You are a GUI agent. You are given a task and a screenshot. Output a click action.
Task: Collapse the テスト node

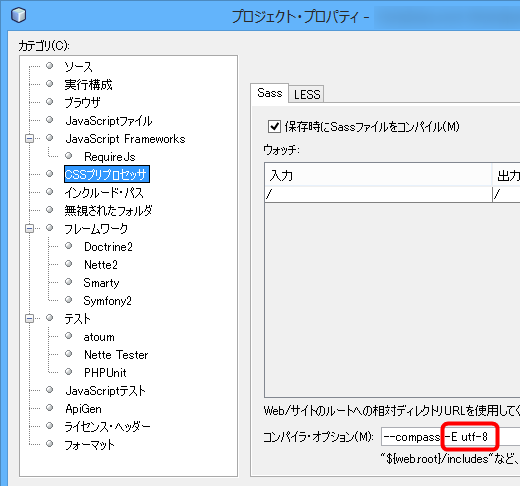(x=29, y=318)
